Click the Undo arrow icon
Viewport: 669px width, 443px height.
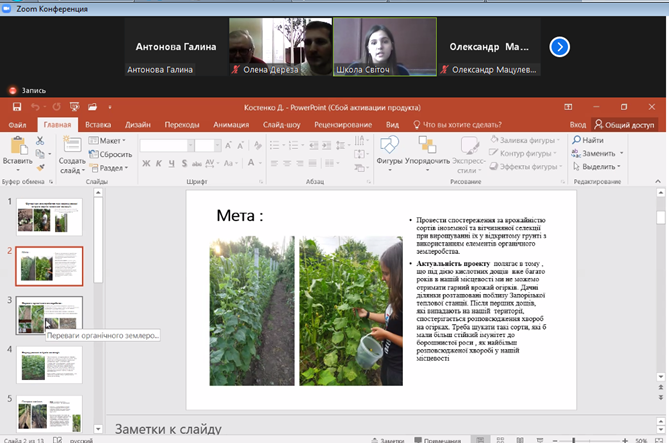coord(36,107)
